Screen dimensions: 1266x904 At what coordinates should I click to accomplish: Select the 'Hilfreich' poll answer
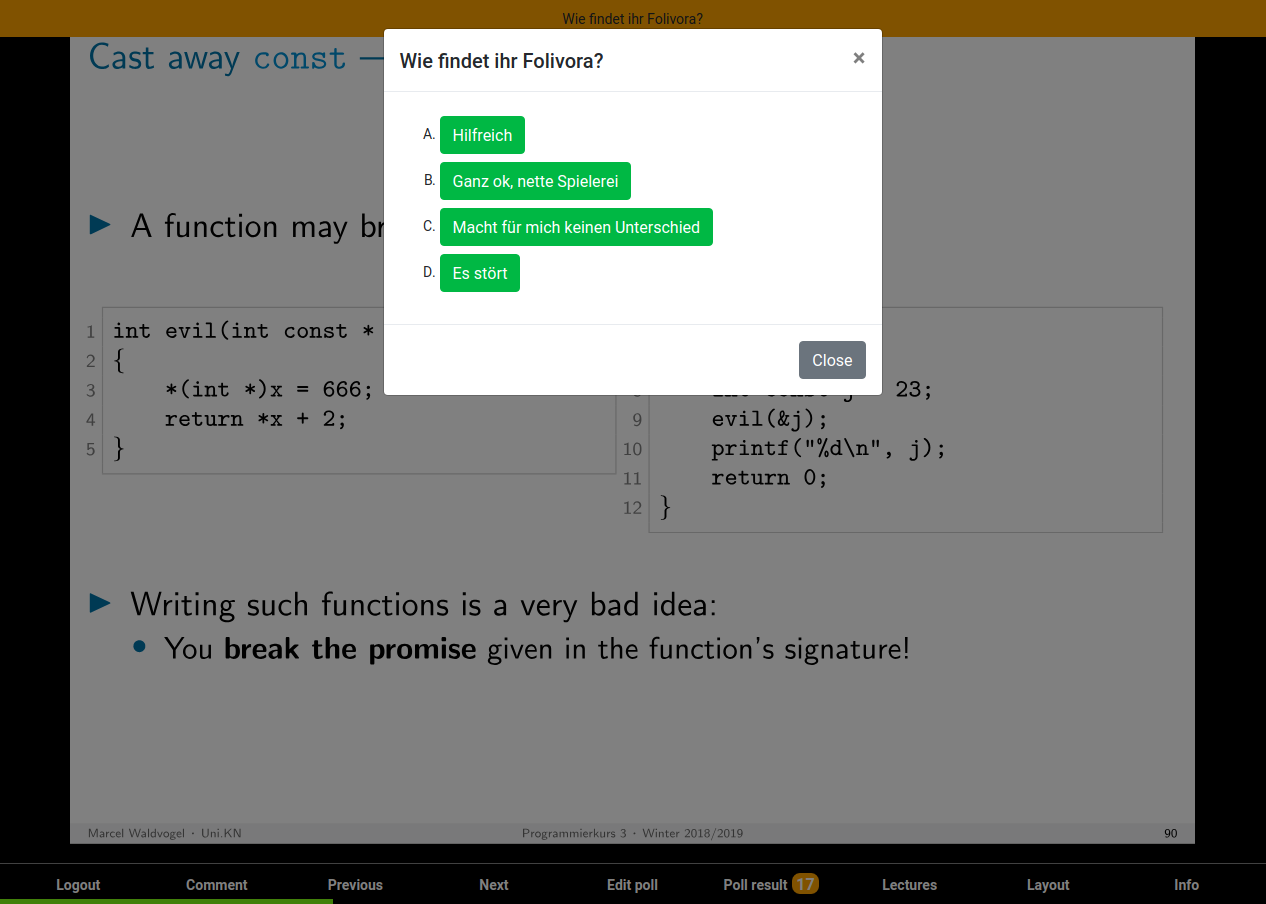pos(482,135)
